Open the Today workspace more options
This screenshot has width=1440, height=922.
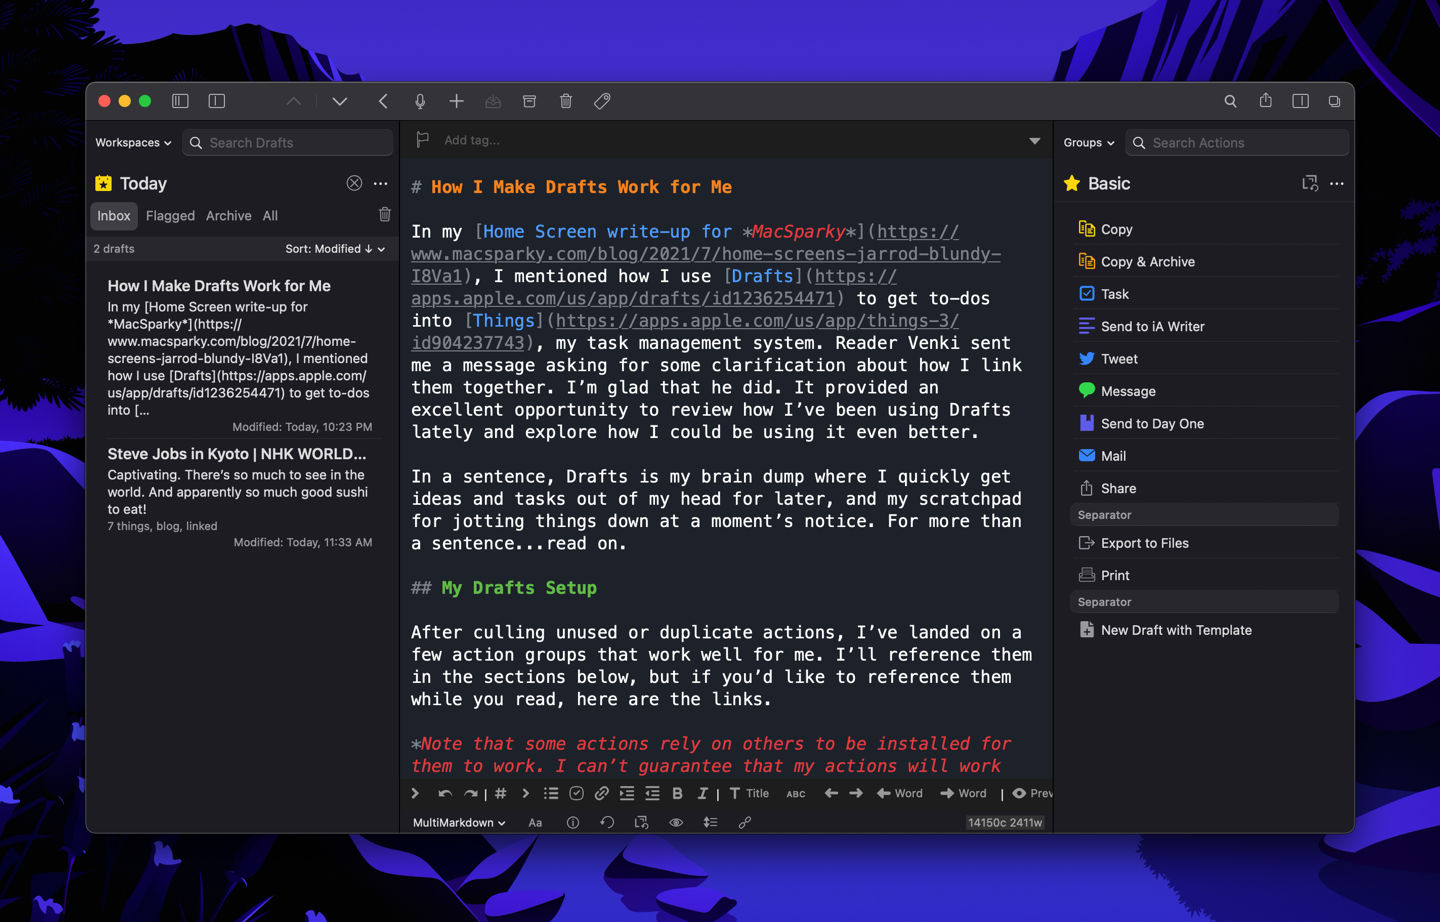coord(380,183)
